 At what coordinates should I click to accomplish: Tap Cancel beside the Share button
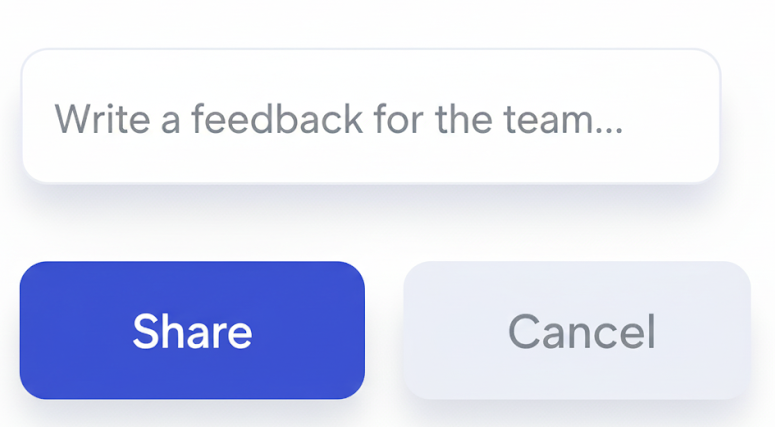click(577, 331)
